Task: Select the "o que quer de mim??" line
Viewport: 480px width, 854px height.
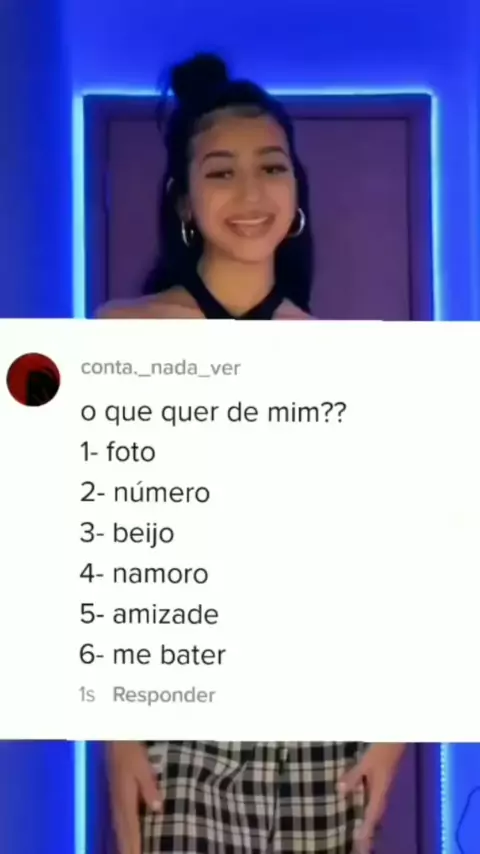Action: tap(213, 412)
